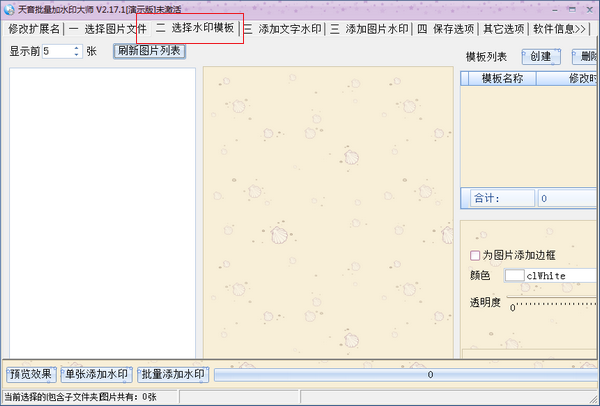This screenshot has height=406, width=600.
Task: Click the 创建 template button
Action: pyautogui.click(x=541, y=57)
